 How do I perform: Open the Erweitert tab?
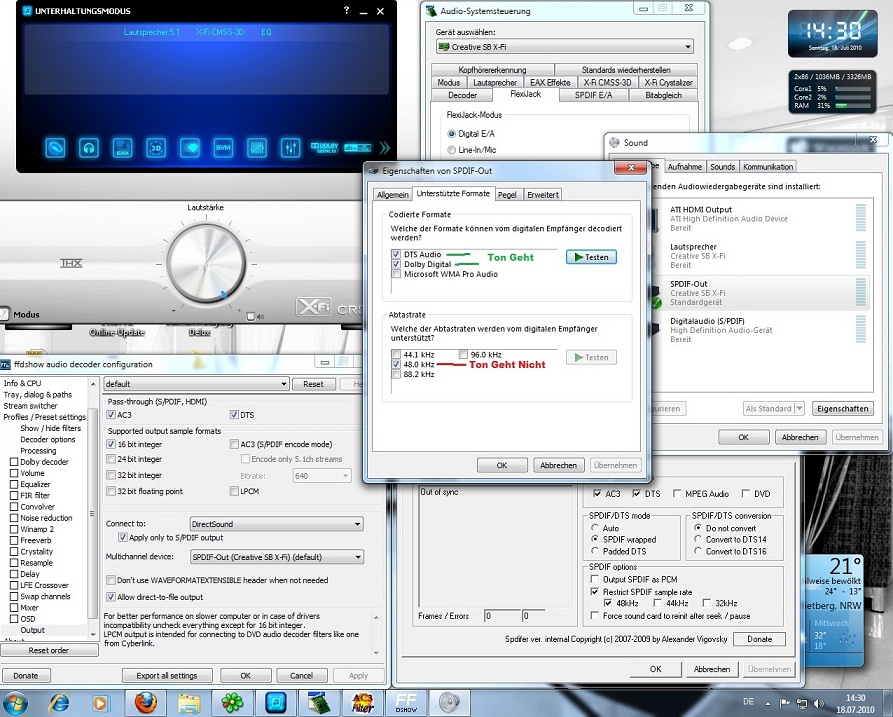click(x=543, y=195)
